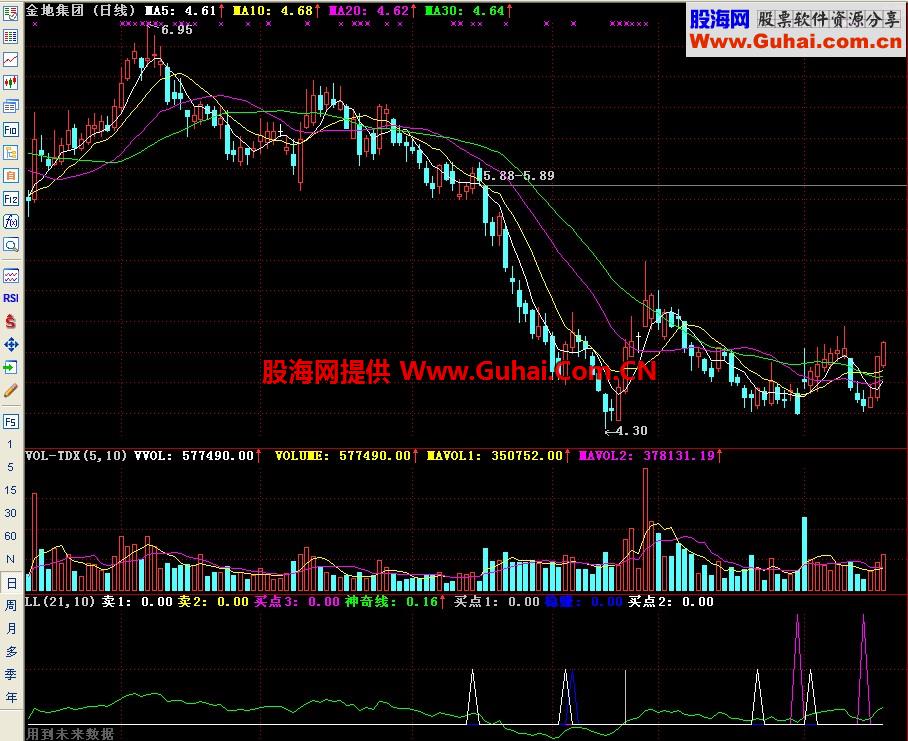Open the f(x) formula manager icon
Screen dimensions: 908x741
coord(10,222)
